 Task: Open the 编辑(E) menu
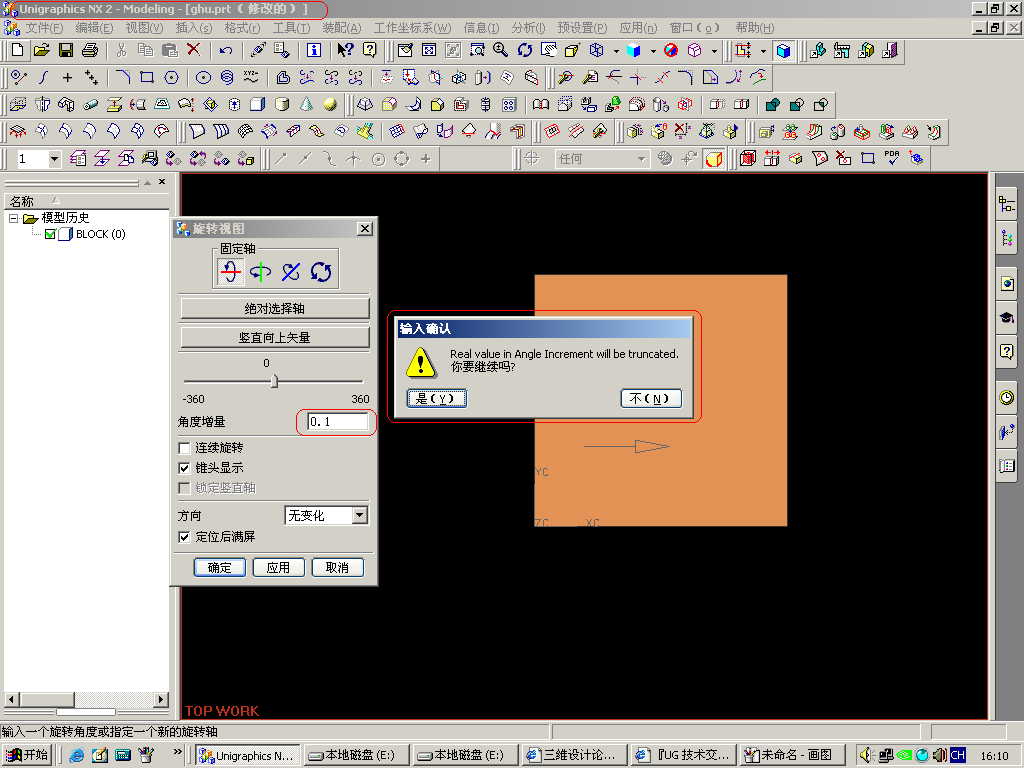point(94,28)
